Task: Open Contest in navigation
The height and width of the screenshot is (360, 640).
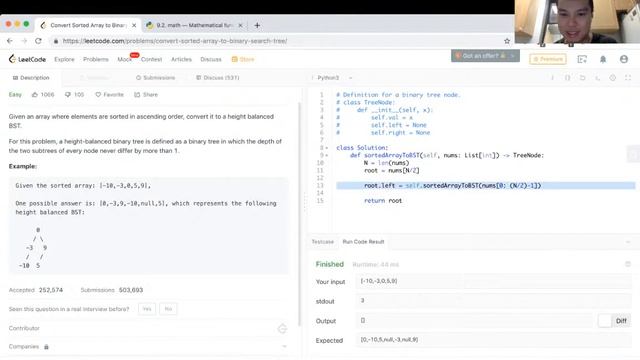Action: [x=151, y=59]
